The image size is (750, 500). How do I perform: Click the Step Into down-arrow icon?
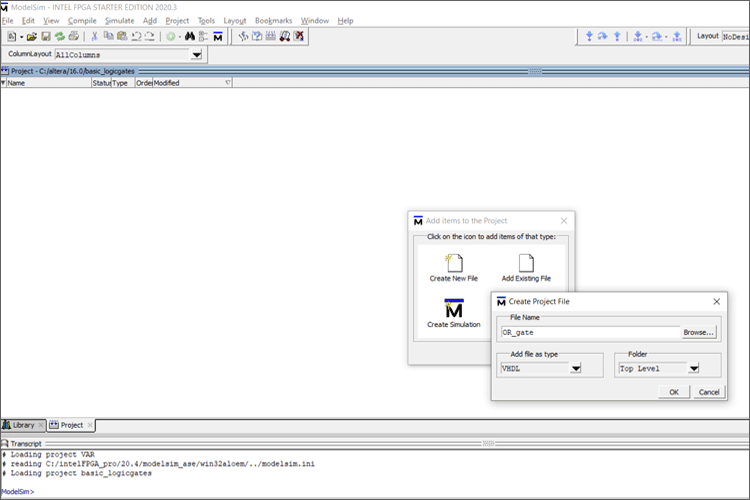589,36
